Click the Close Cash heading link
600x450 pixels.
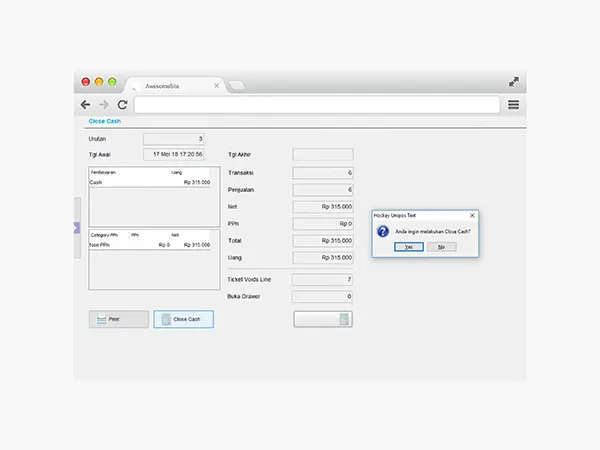pos(104,121)
